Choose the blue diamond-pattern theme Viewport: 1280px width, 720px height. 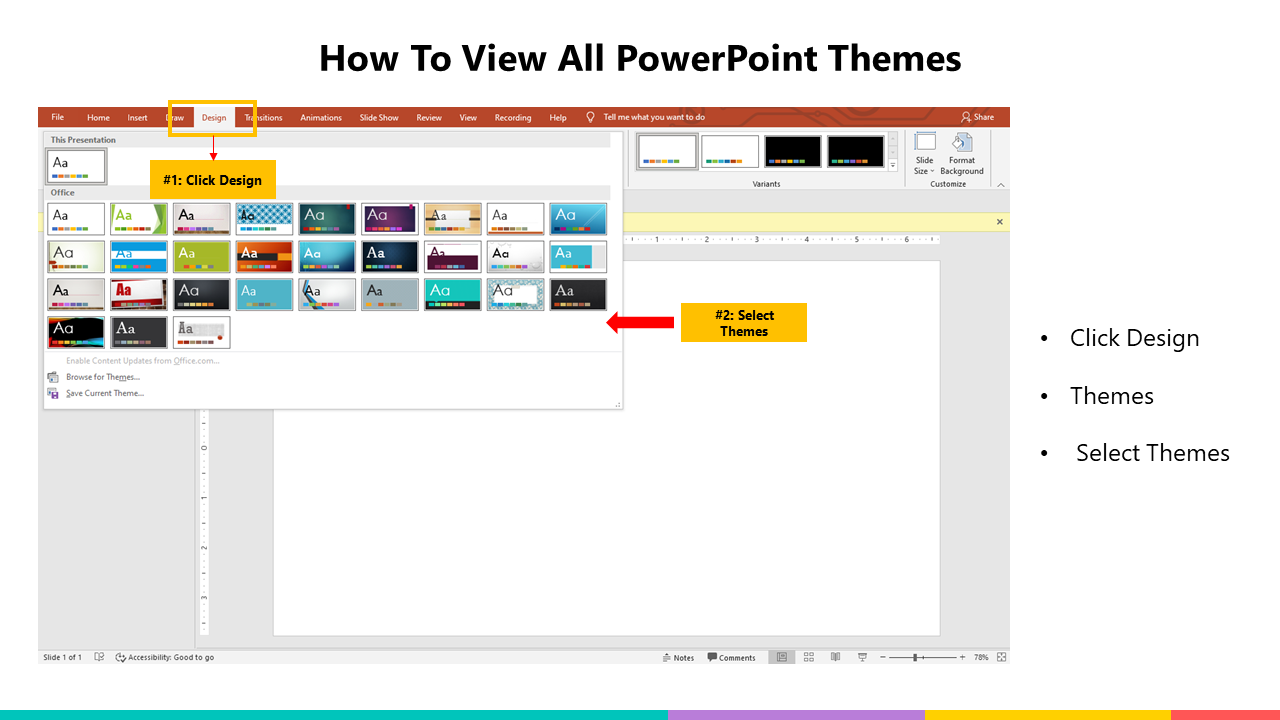264,219
